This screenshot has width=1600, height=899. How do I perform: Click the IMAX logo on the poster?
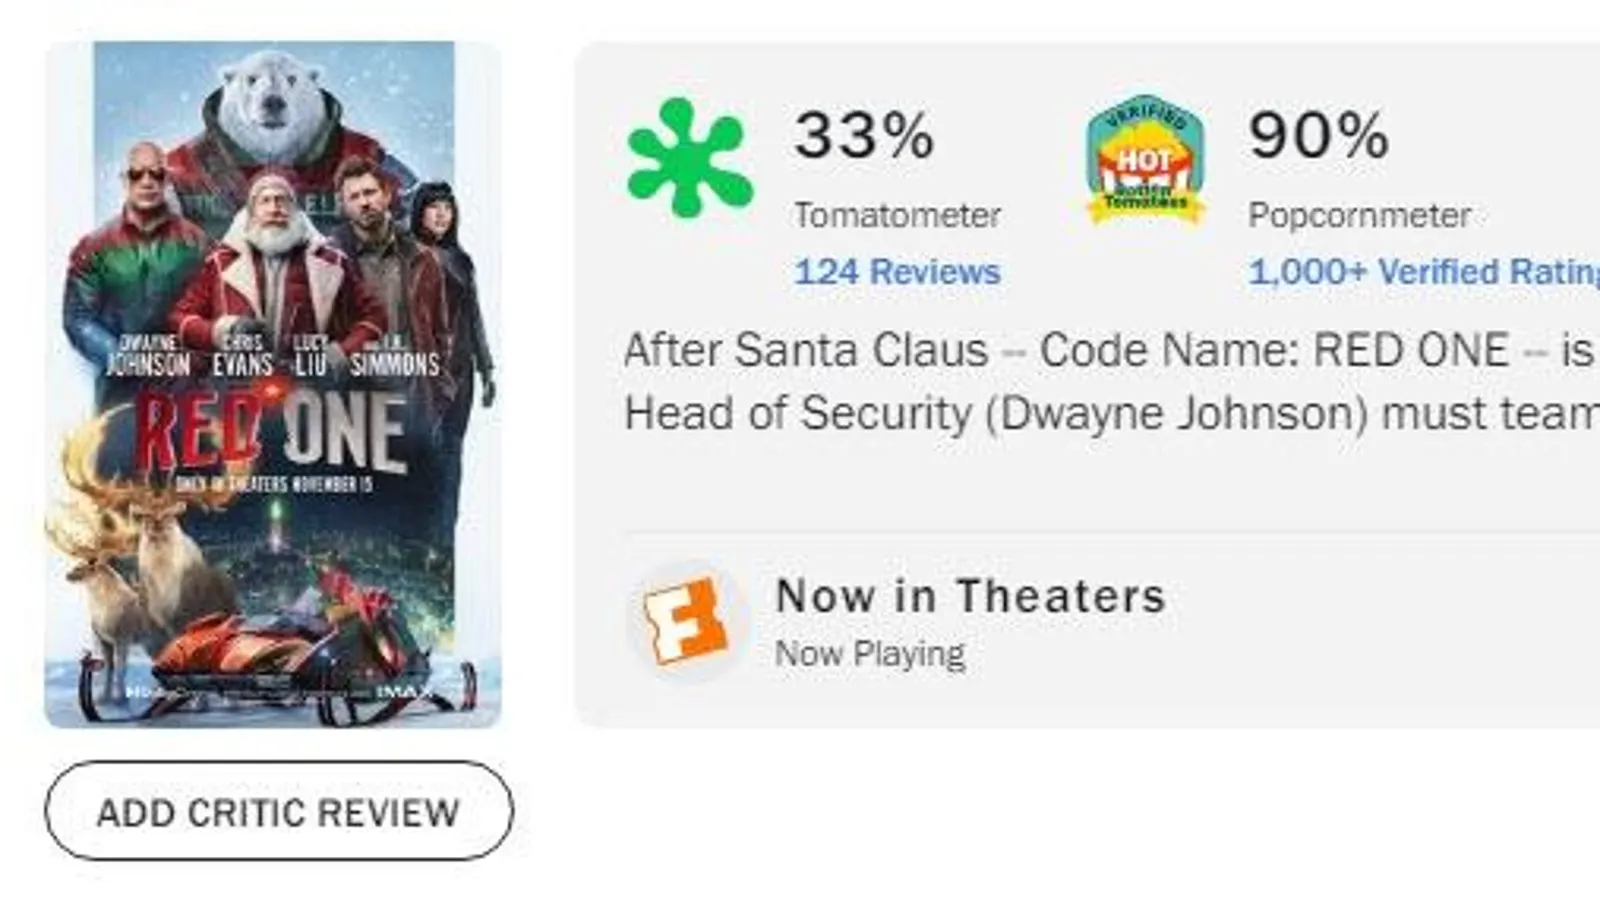(x=404, y=691)
